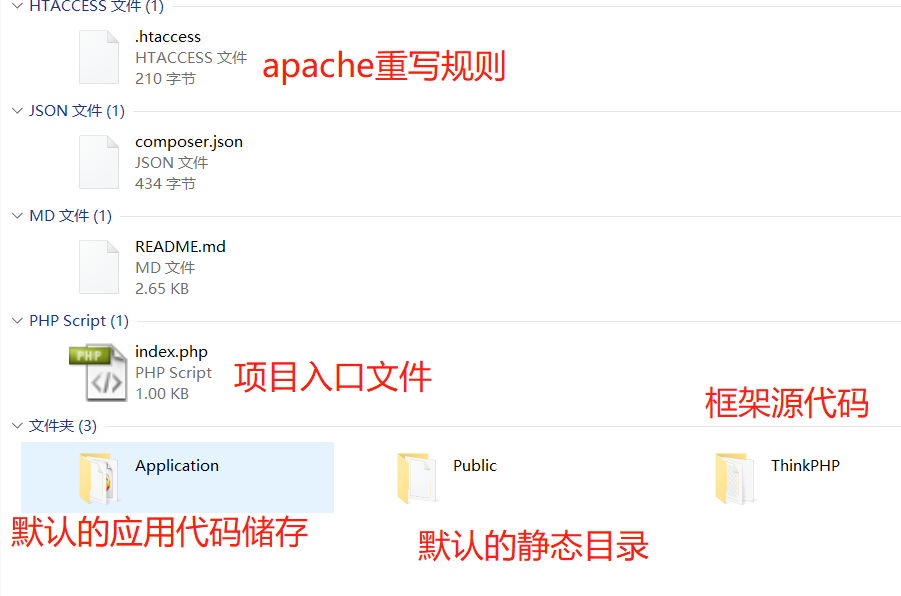Click the 2.65 KB size text

click(x=162, y=289)
